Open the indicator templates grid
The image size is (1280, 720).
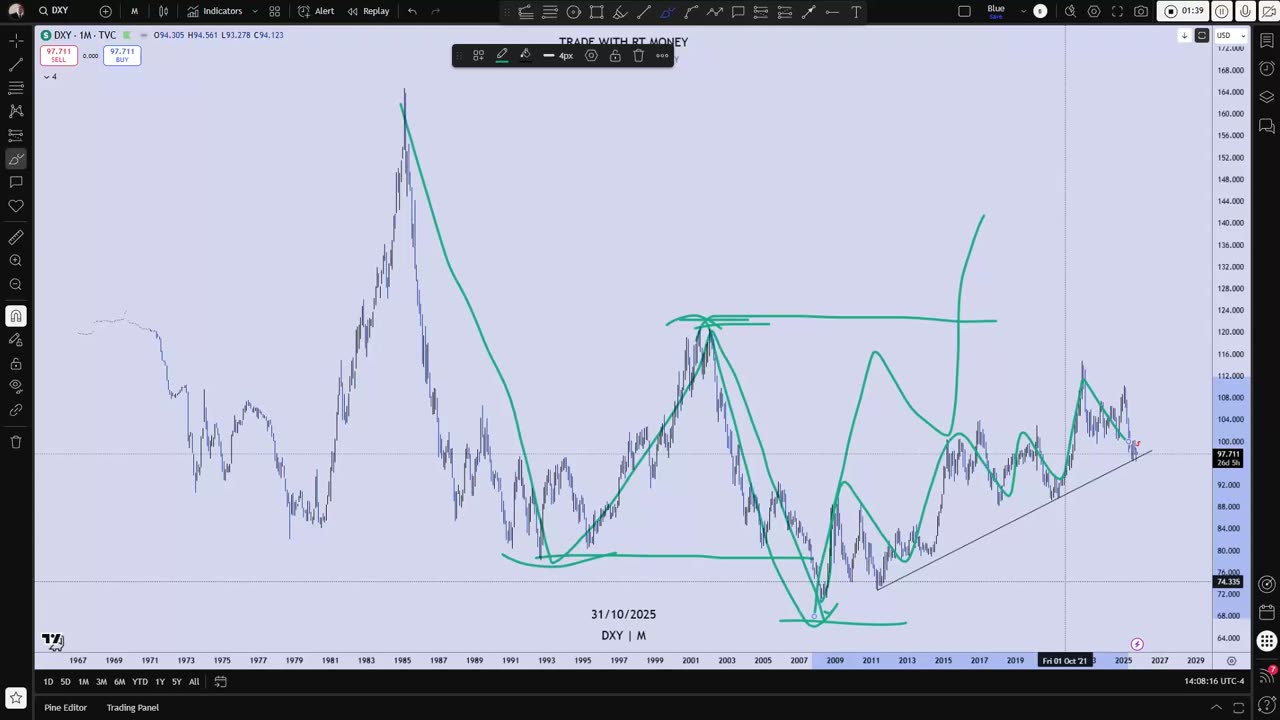[275, 11]
